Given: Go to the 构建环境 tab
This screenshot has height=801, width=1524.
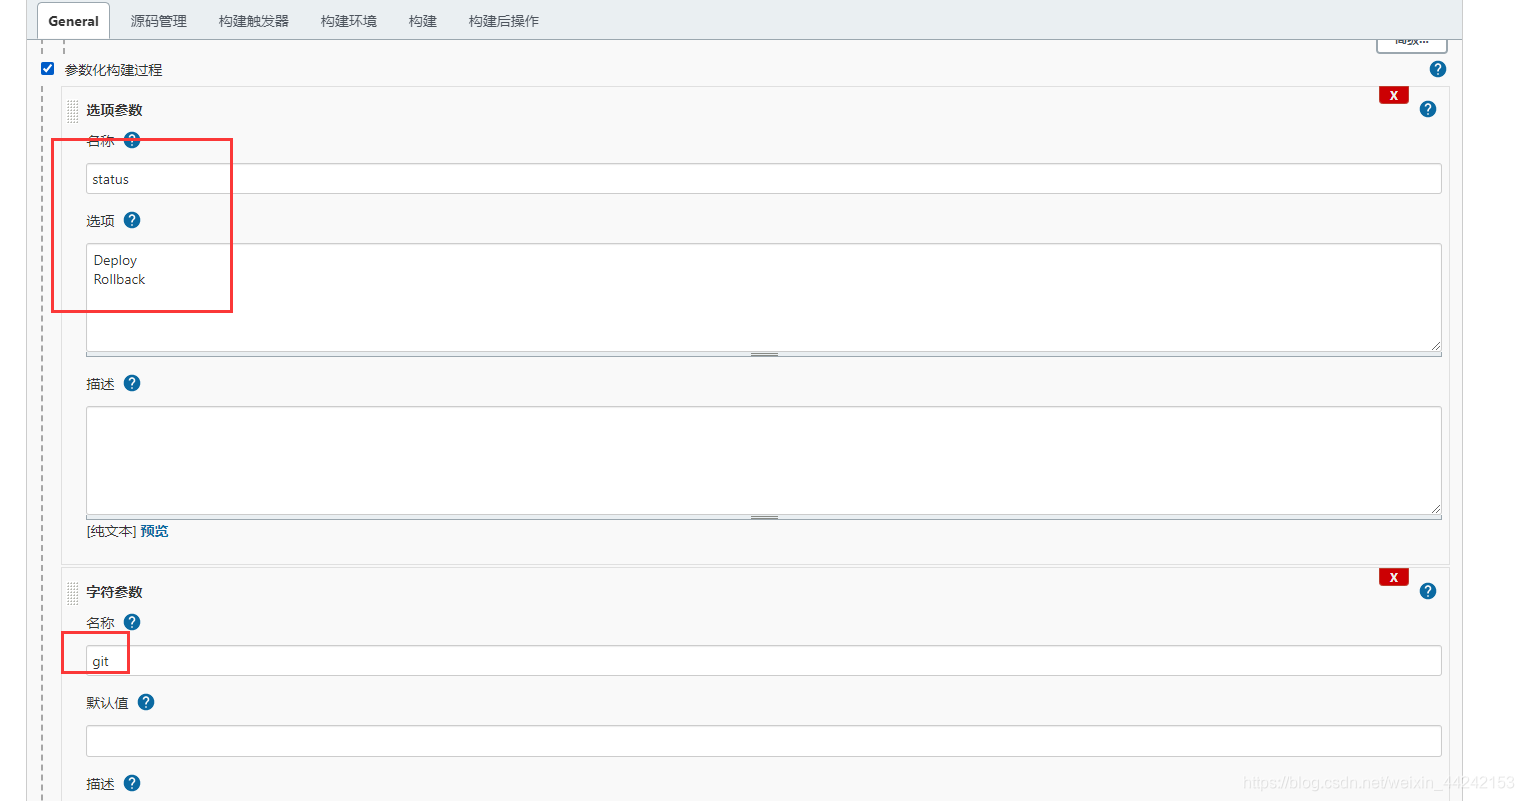Looking at the screenshot, I should coord(348,21).
